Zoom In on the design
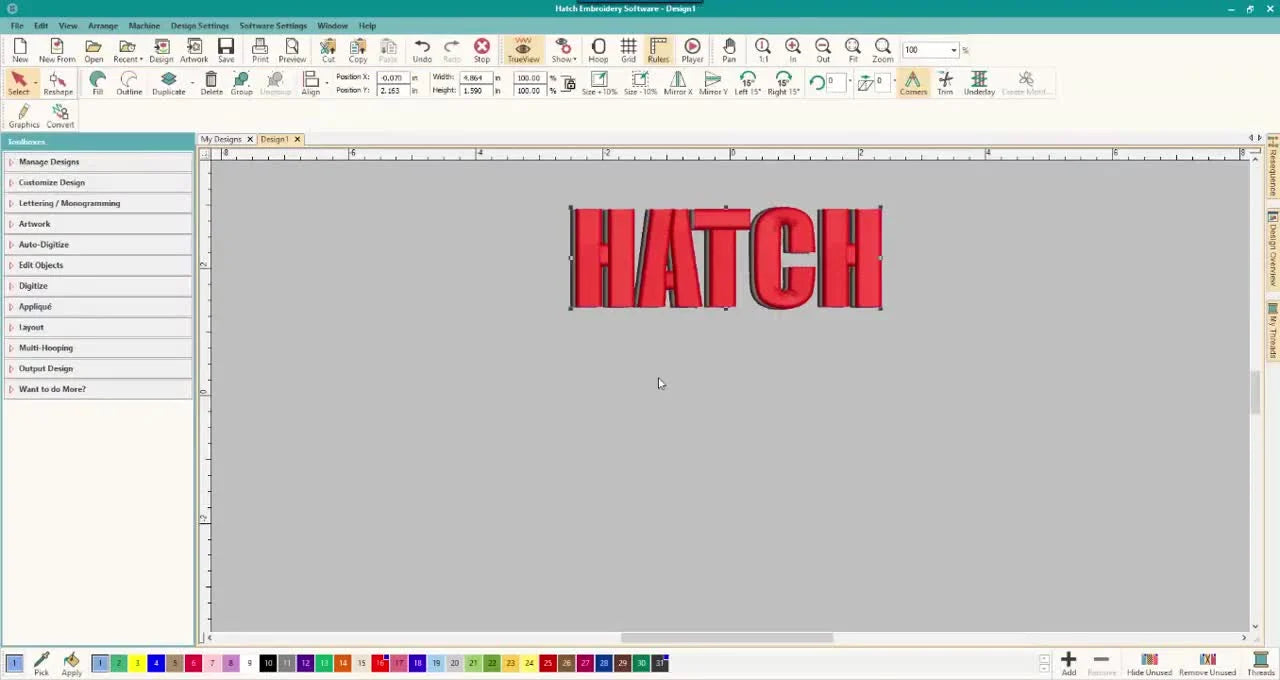The image size is (1280, 680). [793, 50]
